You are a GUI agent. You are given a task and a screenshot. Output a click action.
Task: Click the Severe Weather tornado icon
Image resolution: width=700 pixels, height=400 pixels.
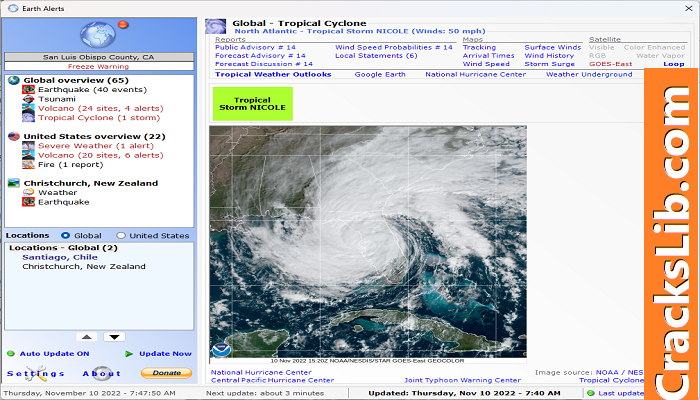click(x=29, y=146)
